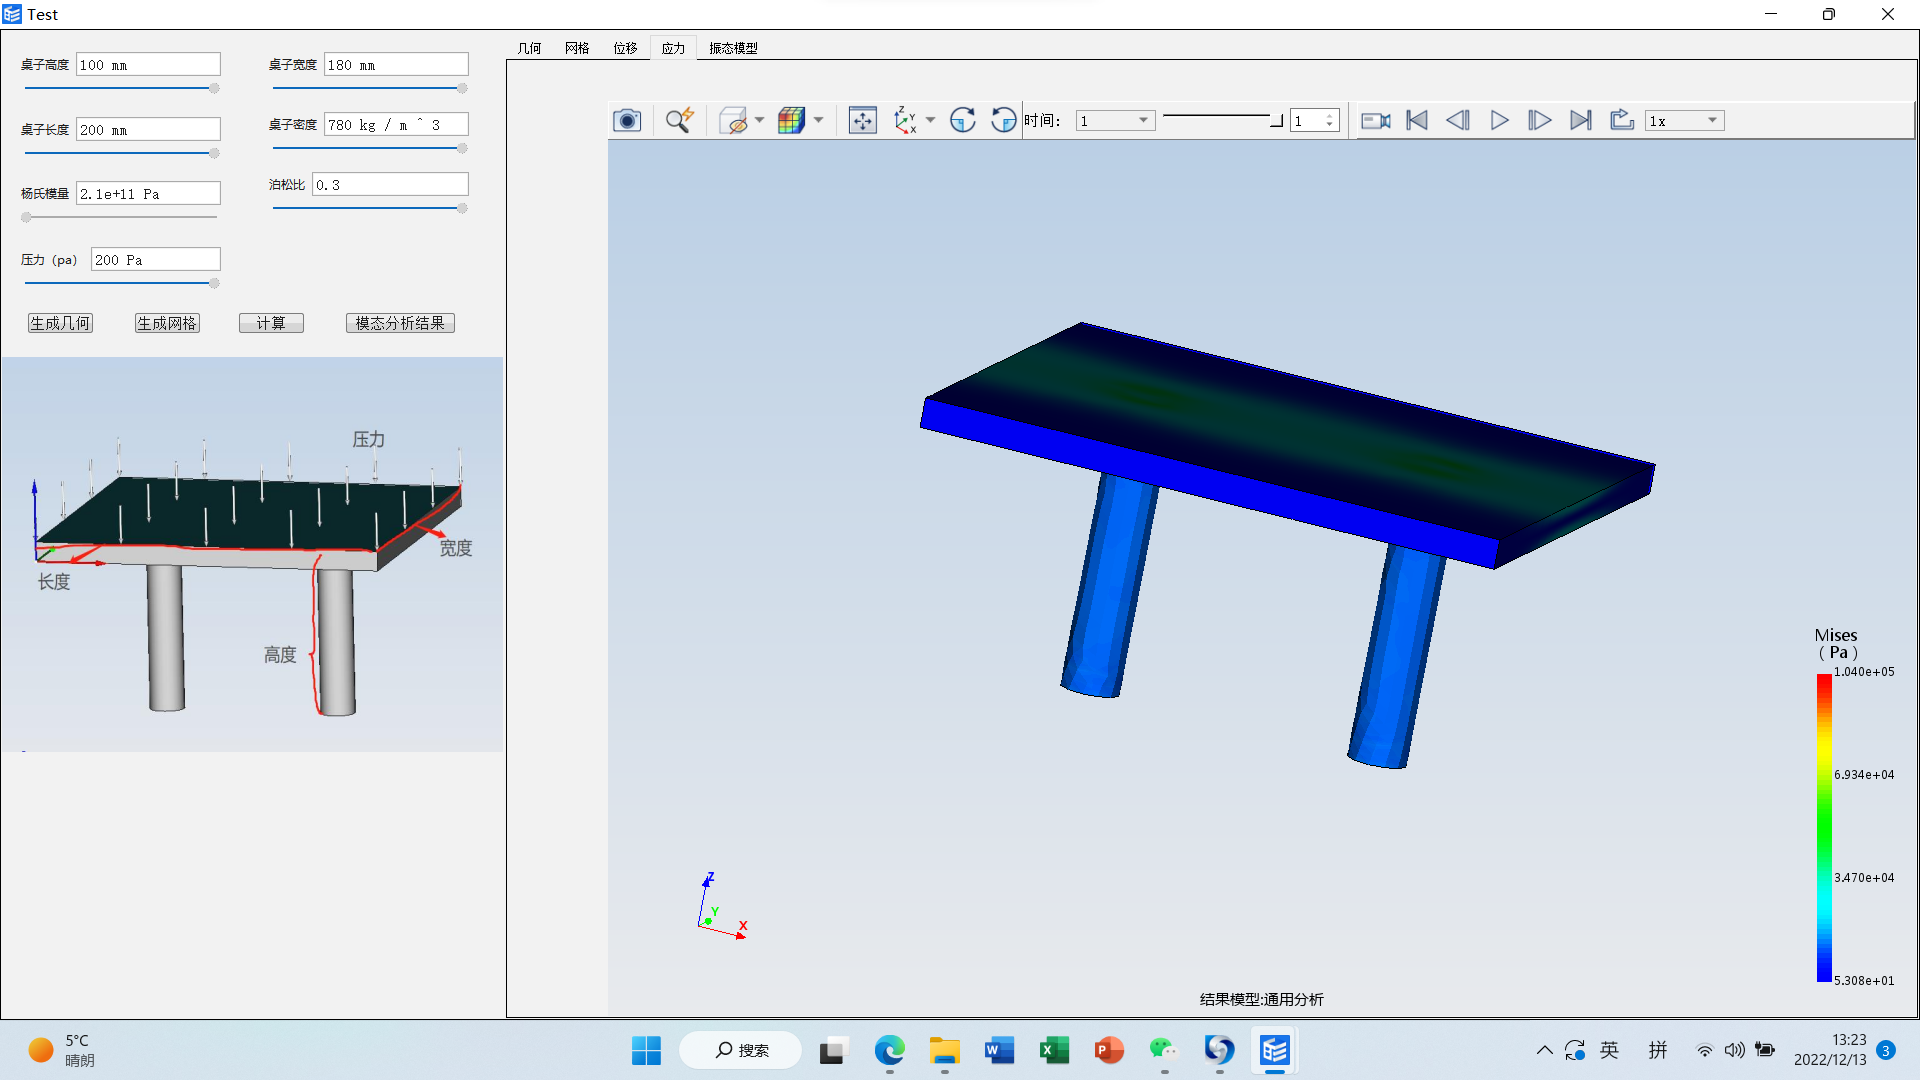Play the result animation

[x=1499, y=121]
